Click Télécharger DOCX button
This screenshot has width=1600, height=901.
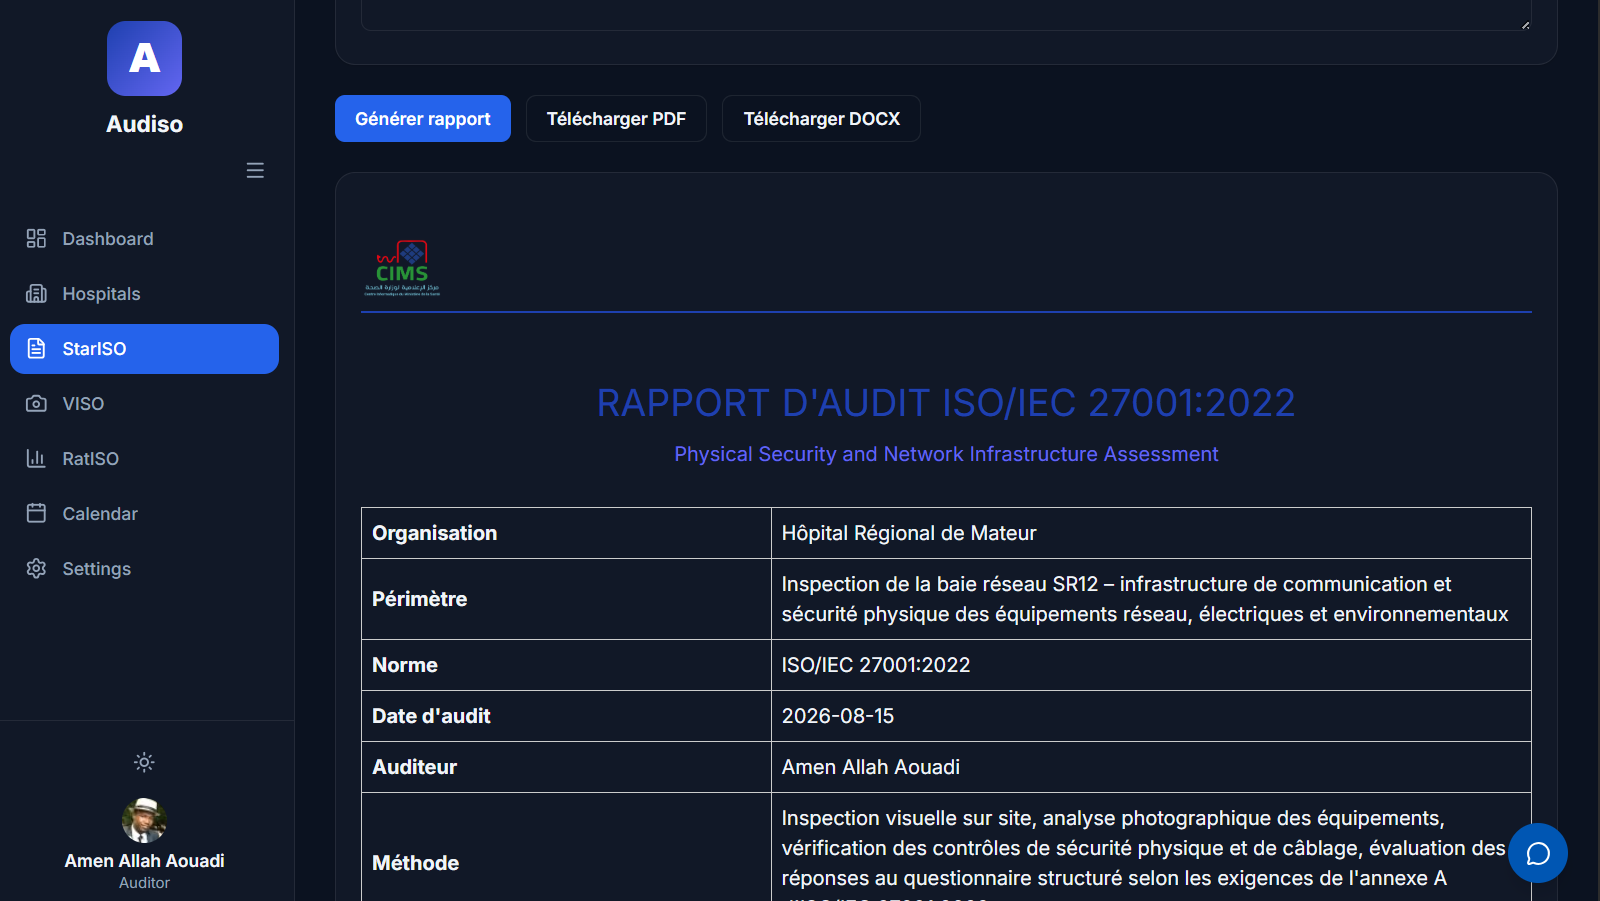(x=821, y=119)
